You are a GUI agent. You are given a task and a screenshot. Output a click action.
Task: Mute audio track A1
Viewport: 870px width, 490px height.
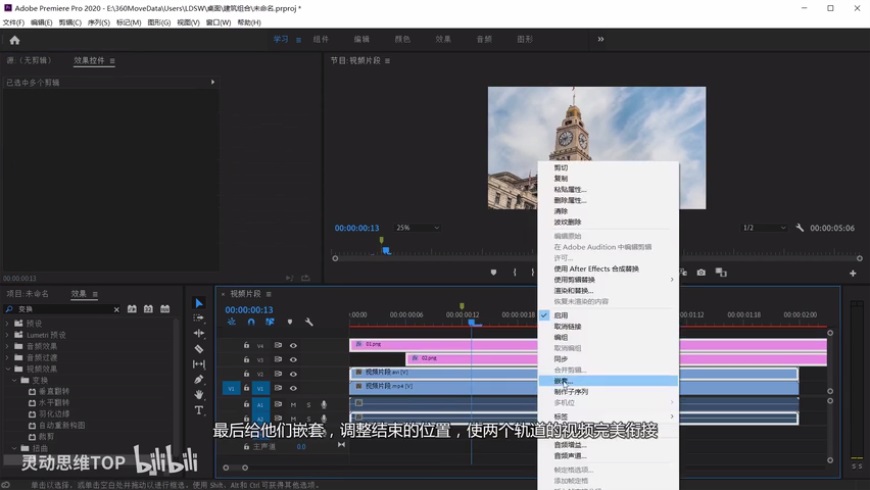pyautogui.click(x=293, y=405)
